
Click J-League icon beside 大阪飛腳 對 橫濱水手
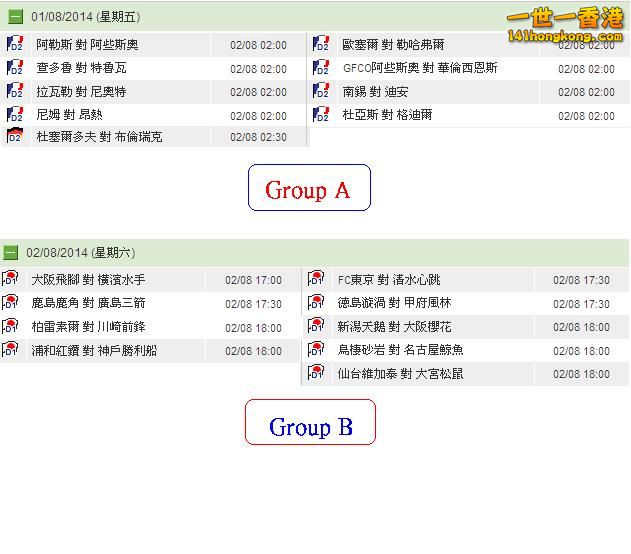[11, 280]
